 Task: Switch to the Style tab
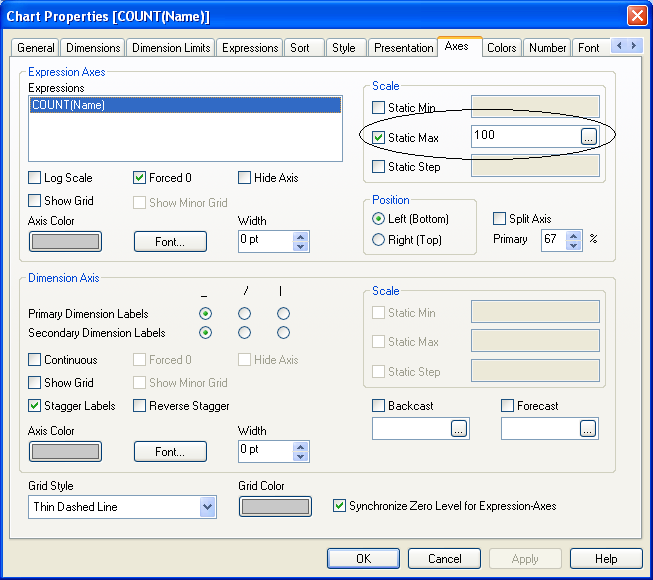344,48
